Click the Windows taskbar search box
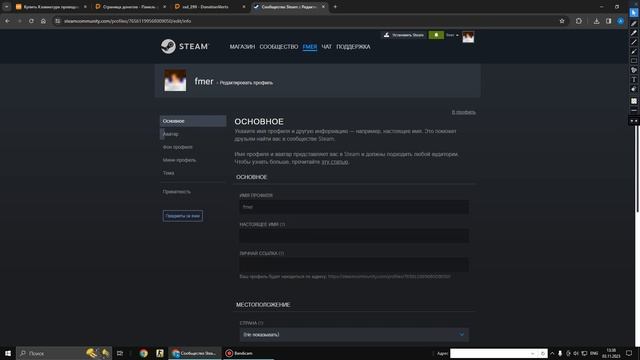Screen dimensions: 640x360 point(64,353)
